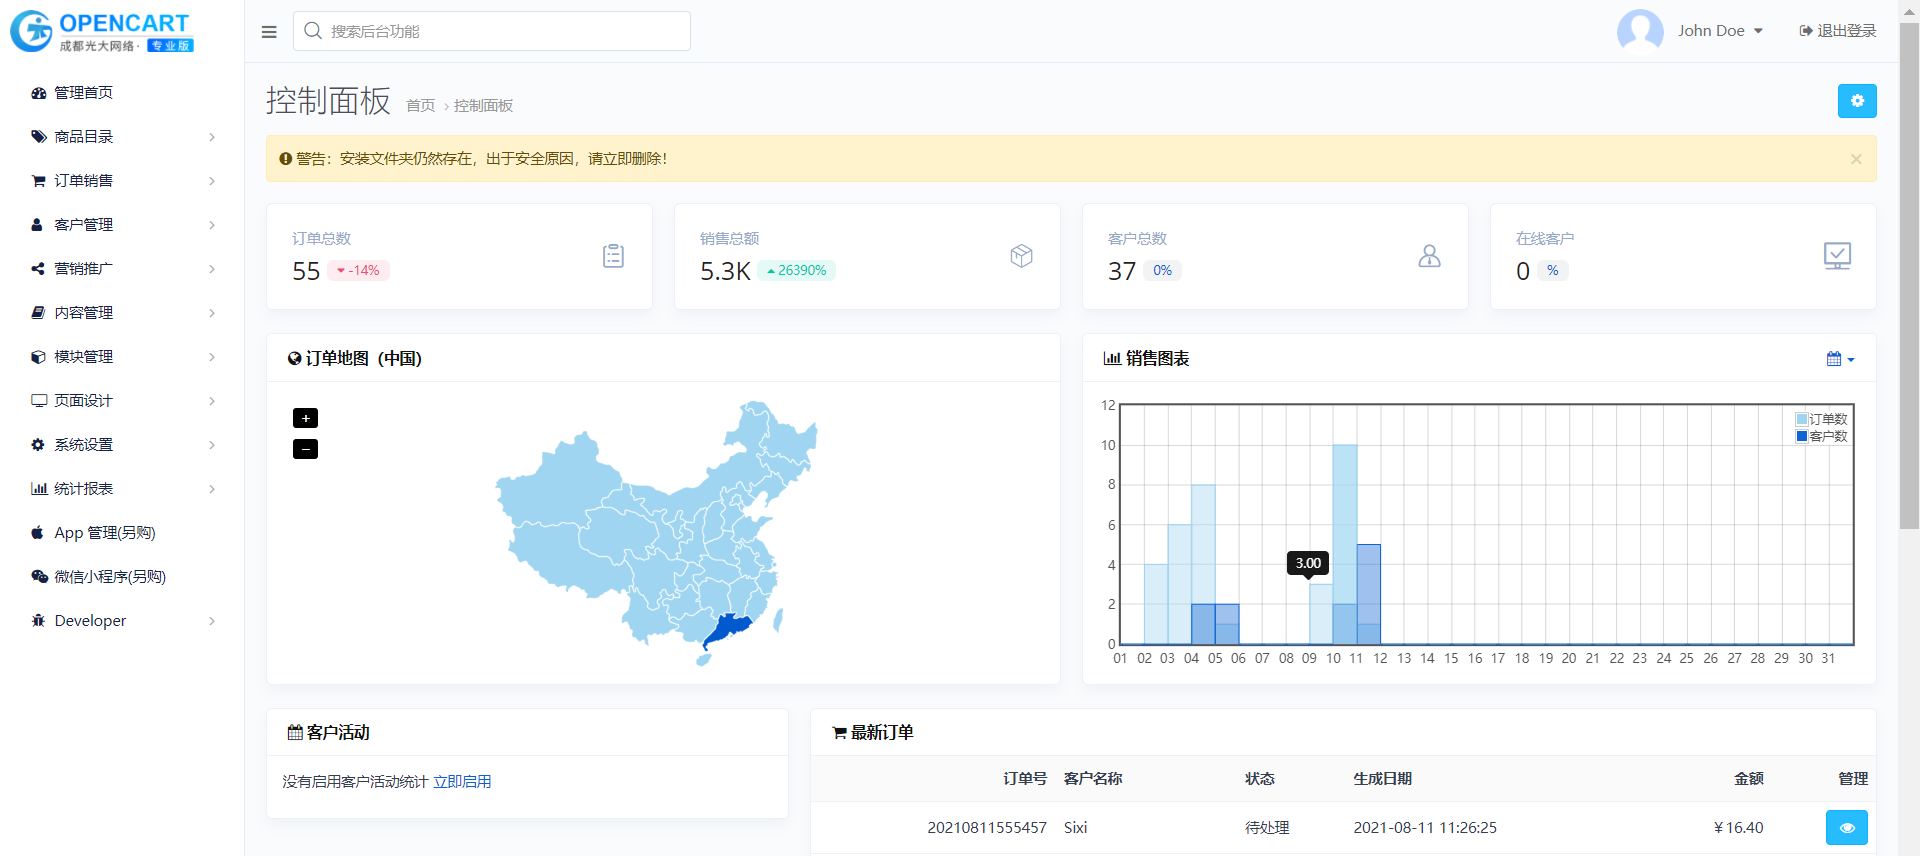Click the 26390% sales change badge
Viewport: 1920px width, 856px height.
coord(797,271)
